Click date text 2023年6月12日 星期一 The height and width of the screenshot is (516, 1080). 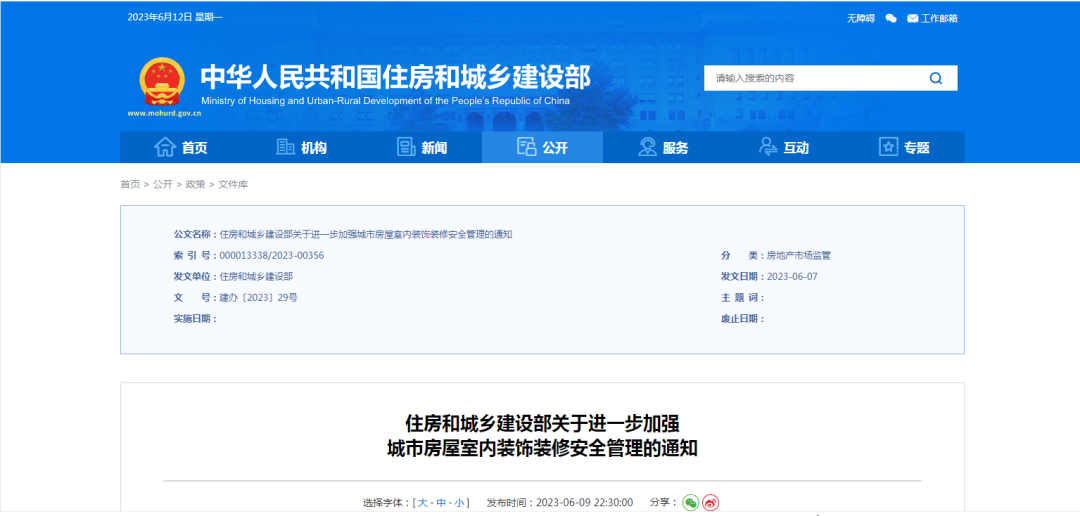[175, 18]
